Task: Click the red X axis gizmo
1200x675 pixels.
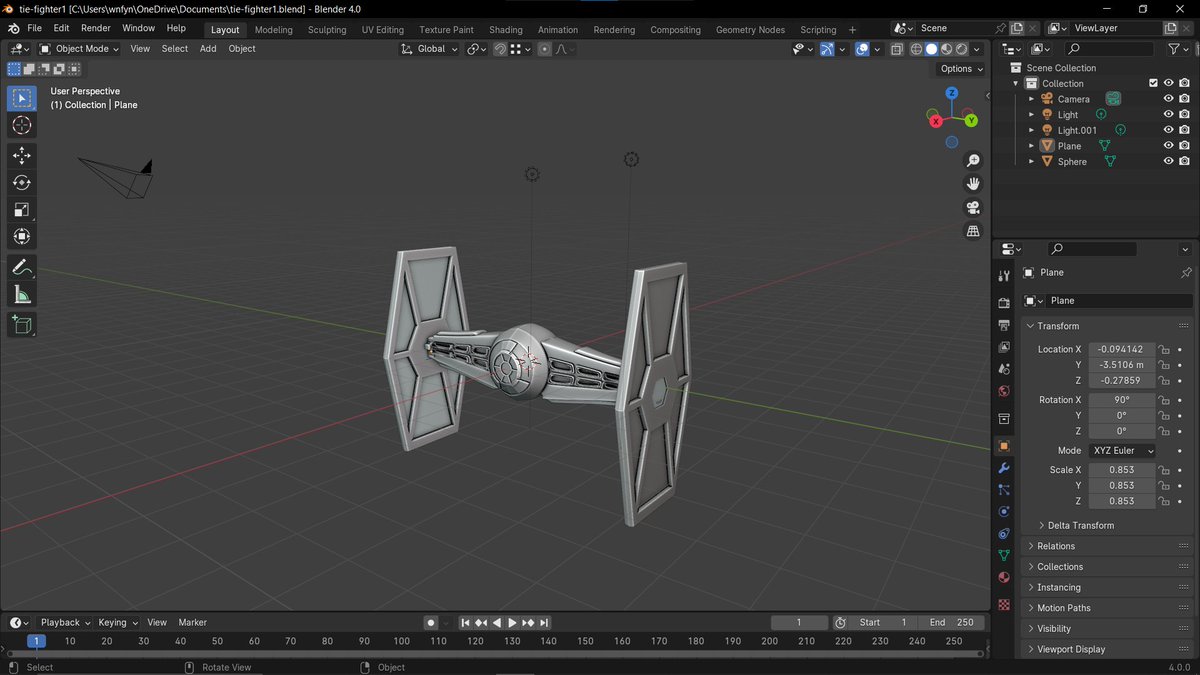Action: tap(936, 121)
